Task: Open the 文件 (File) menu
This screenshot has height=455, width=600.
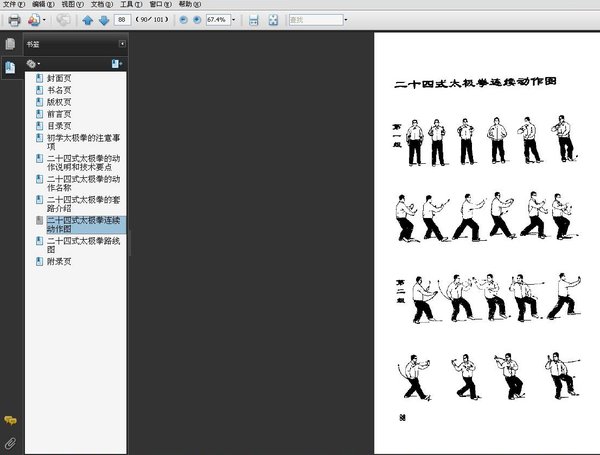Action: pos(11,4)
